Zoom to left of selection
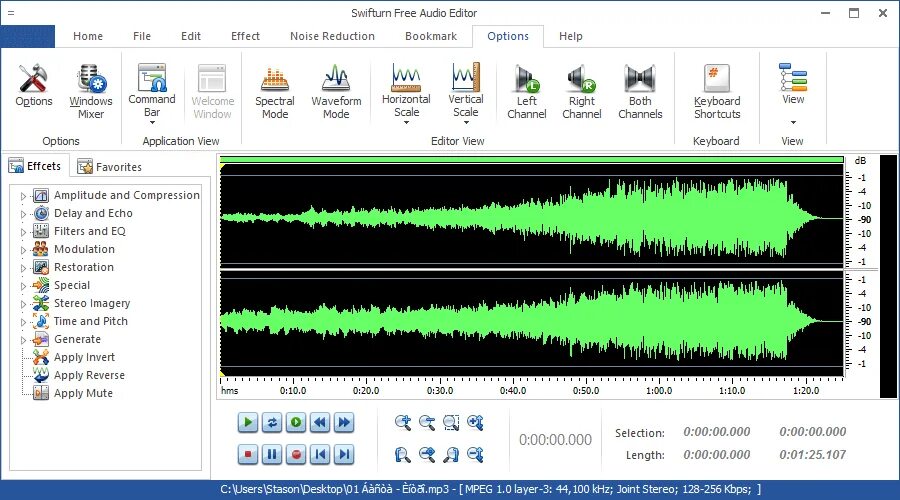Image resolution: width=900 pixels, height=500 pixels. [x=403, y=455]
